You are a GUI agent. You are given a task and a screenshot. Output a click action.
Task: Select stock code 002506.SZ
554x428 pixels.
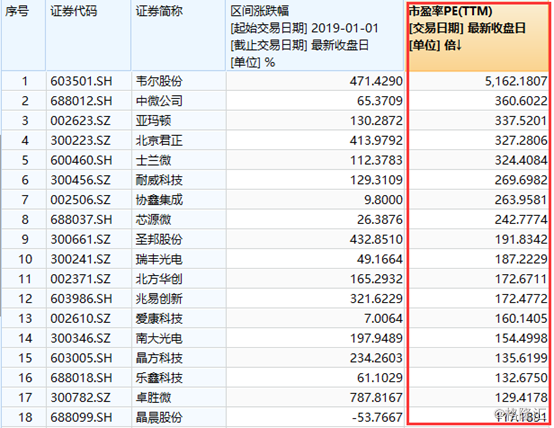80,200
